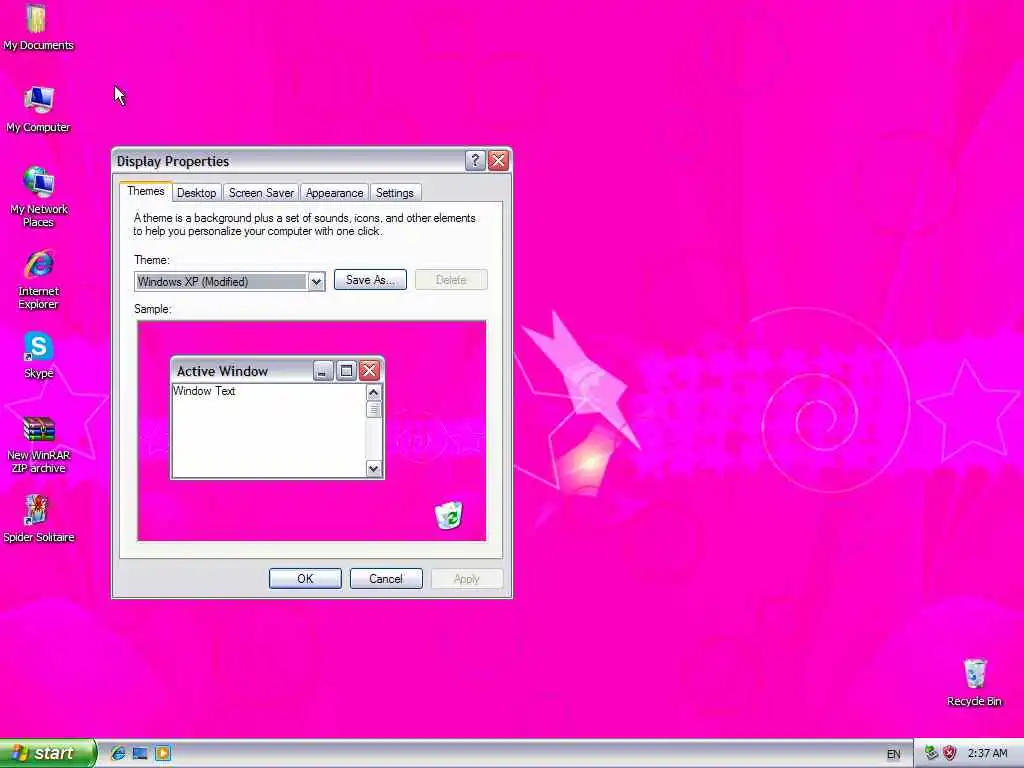Click the sample scrollbar up arrow
The width and height of the screenshot is (1024, 768).
374,392
